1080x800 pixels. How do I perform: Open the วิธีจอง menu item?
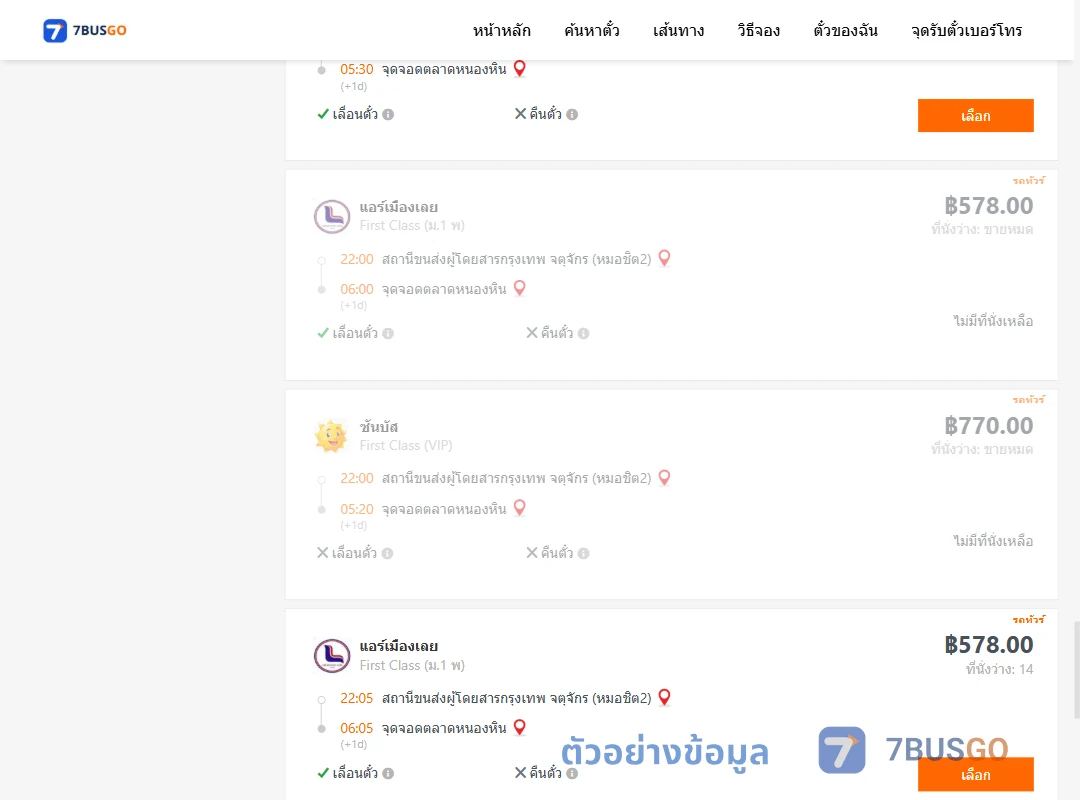coord(758,30)
